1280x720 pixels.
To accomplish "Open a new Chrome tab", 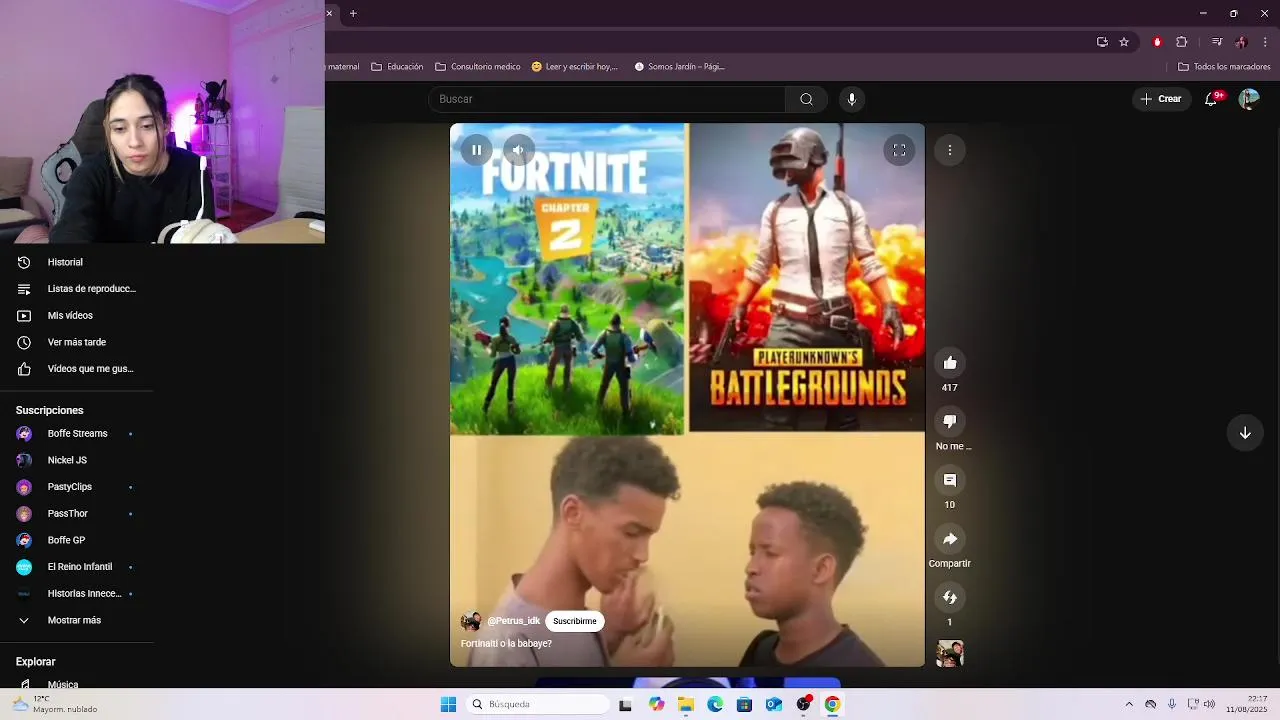I will (353, 13).
